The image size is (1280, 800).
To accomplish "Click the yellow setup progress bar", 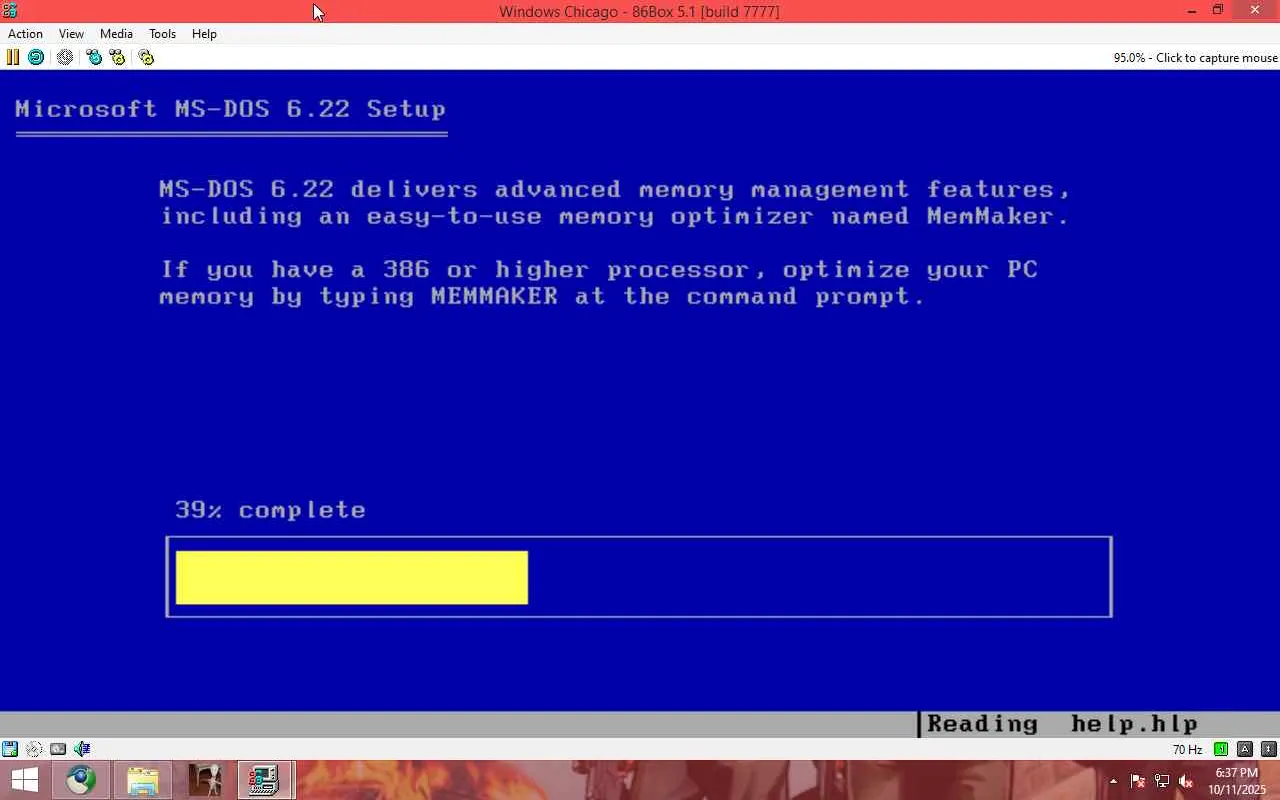I will point(352,577).
